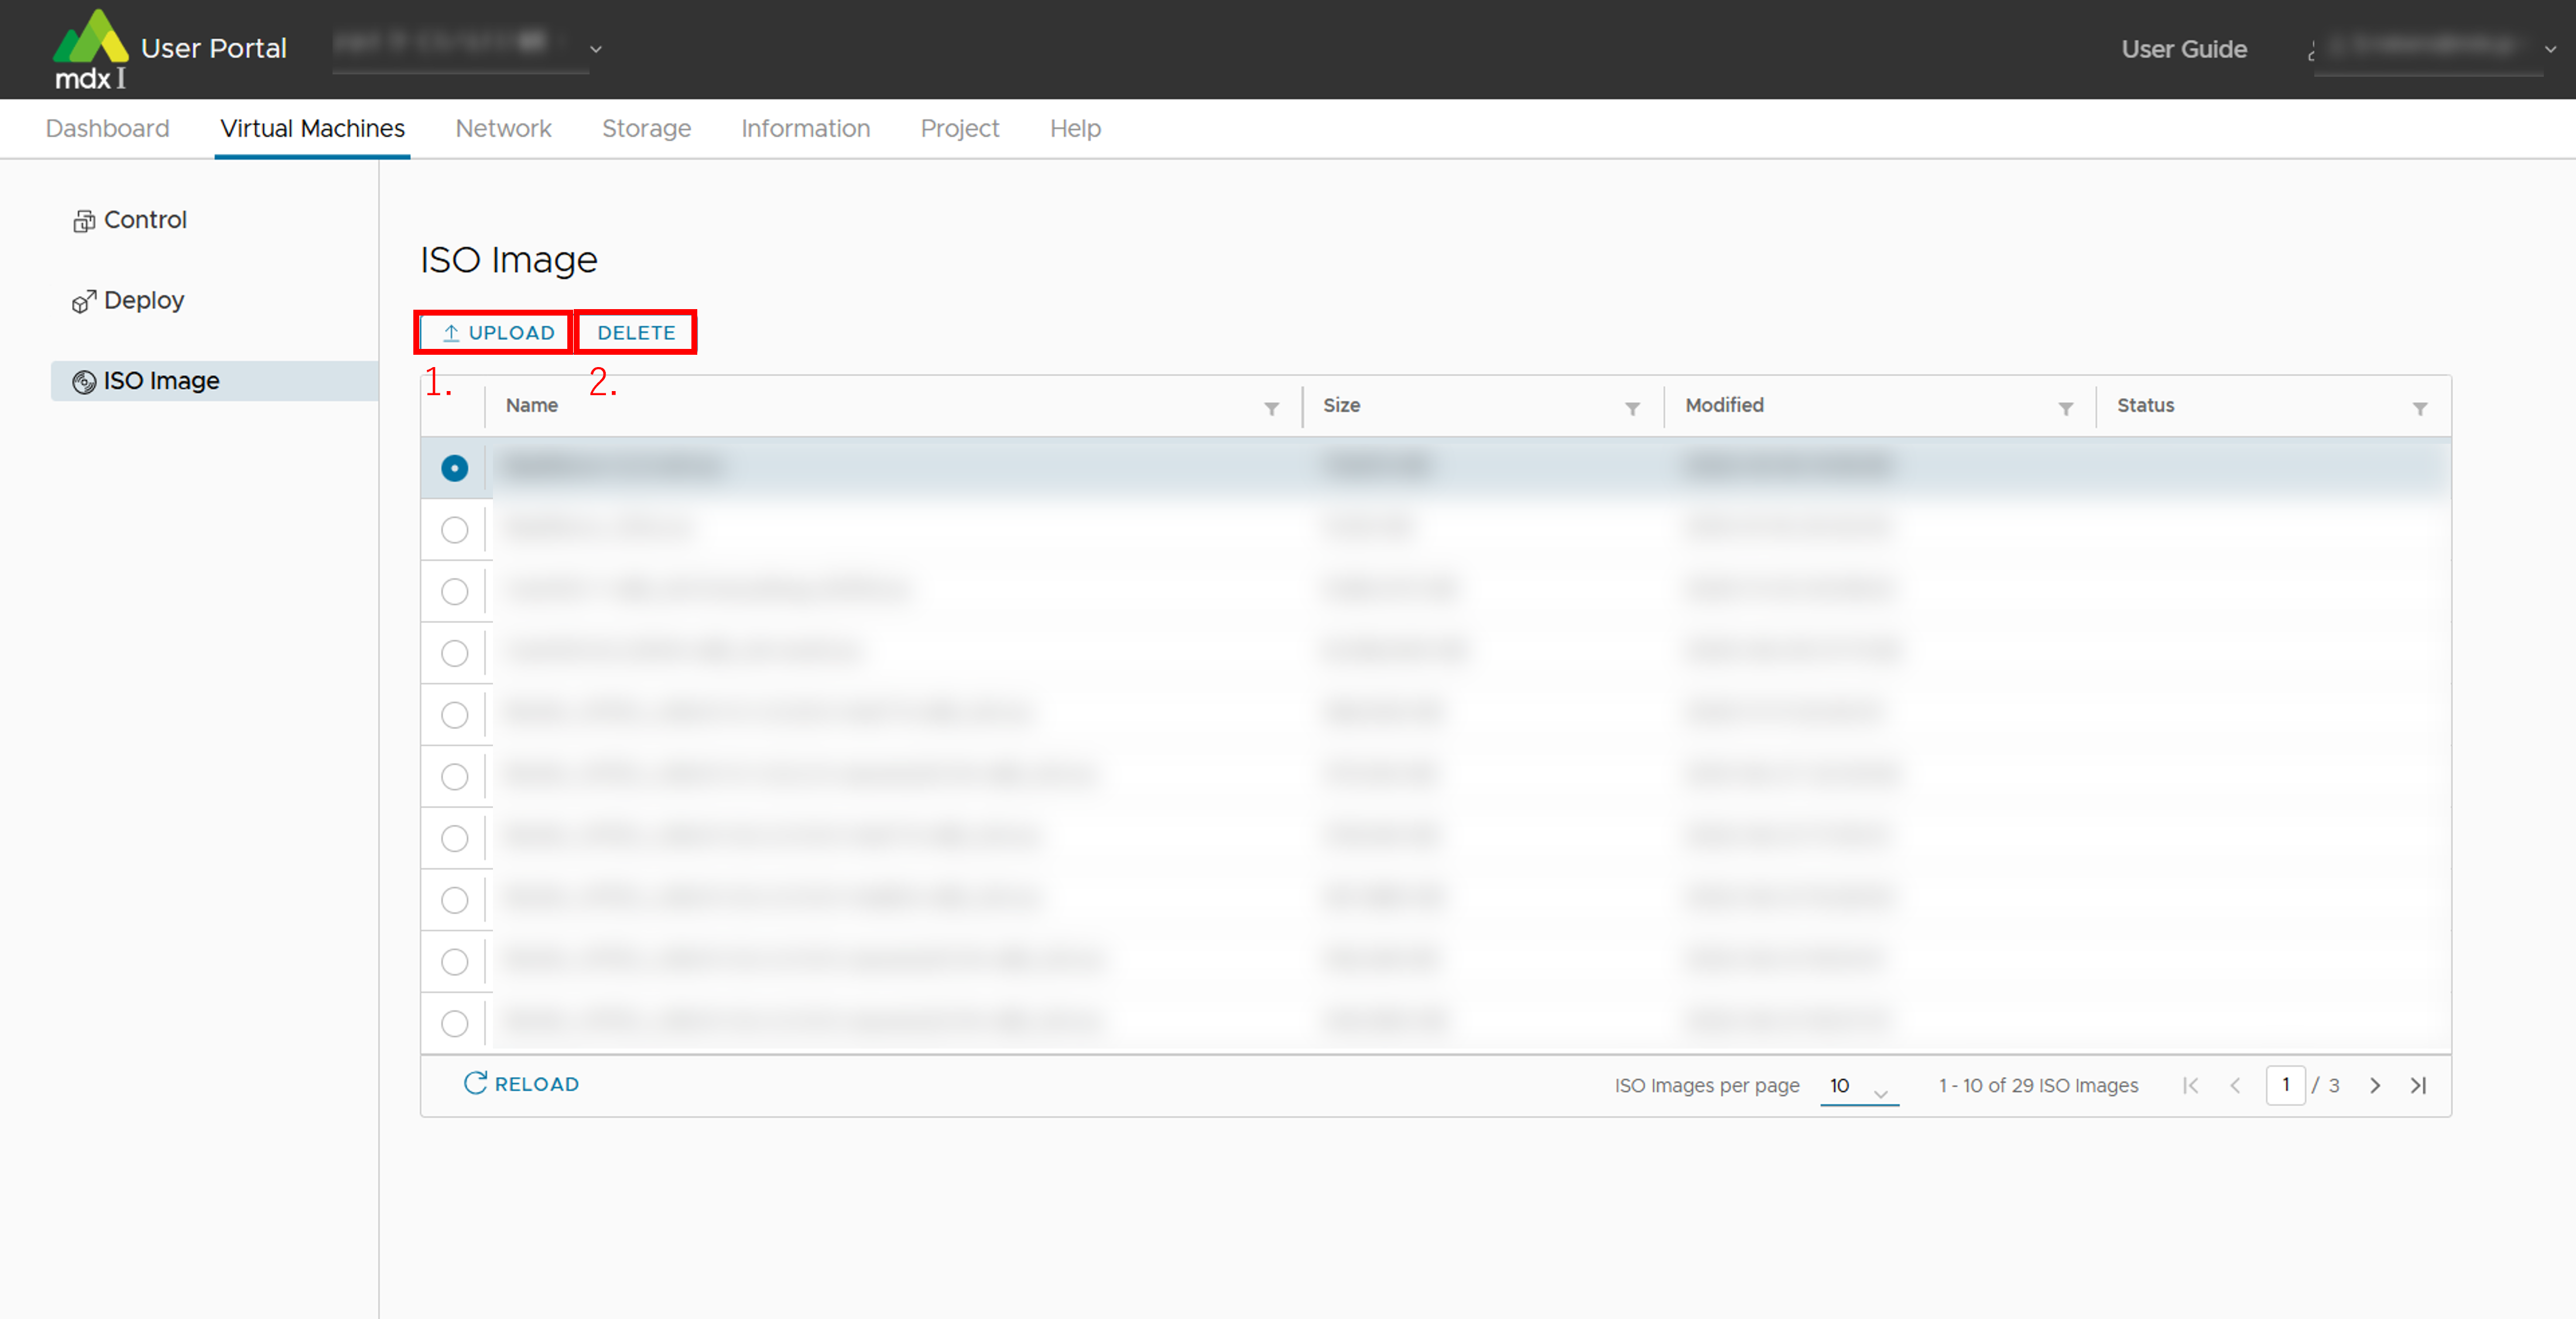2576x1319 pixels.
Task: Click the Size column filter icon
Action: 1632,408
